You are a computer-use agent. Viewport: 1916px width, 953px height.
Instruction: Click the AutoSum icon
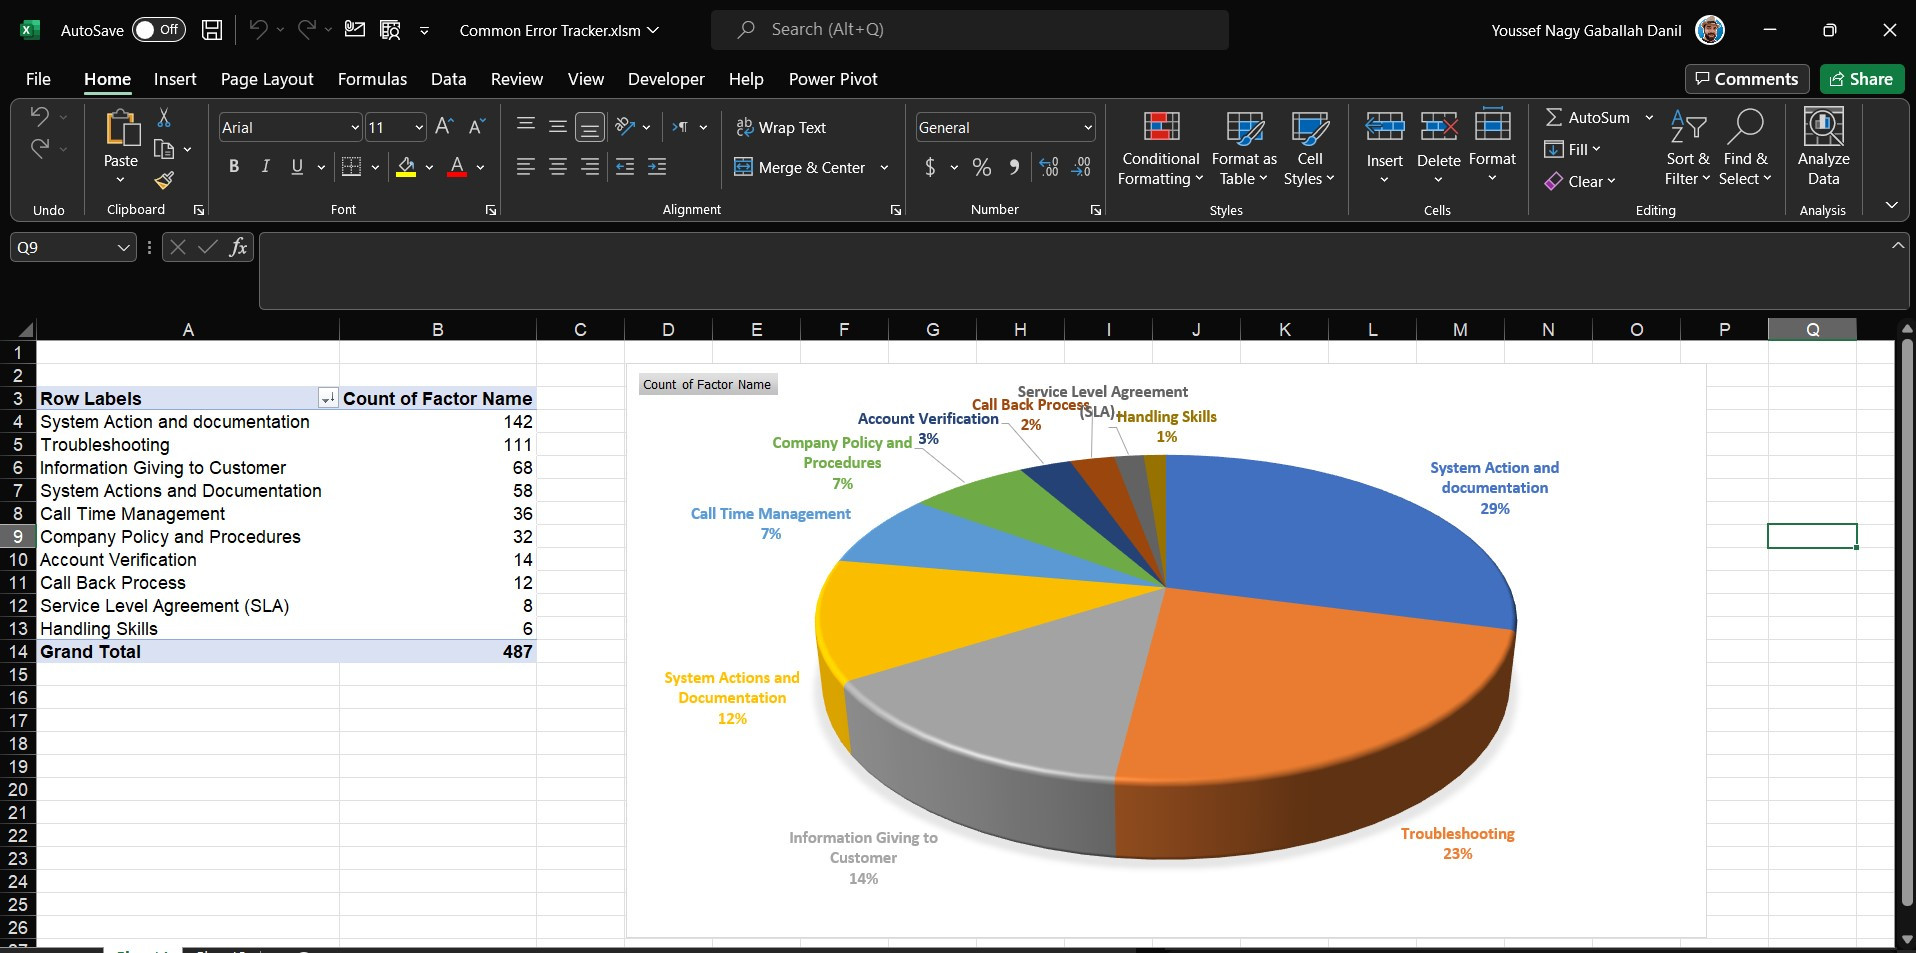pos(1555,117)
